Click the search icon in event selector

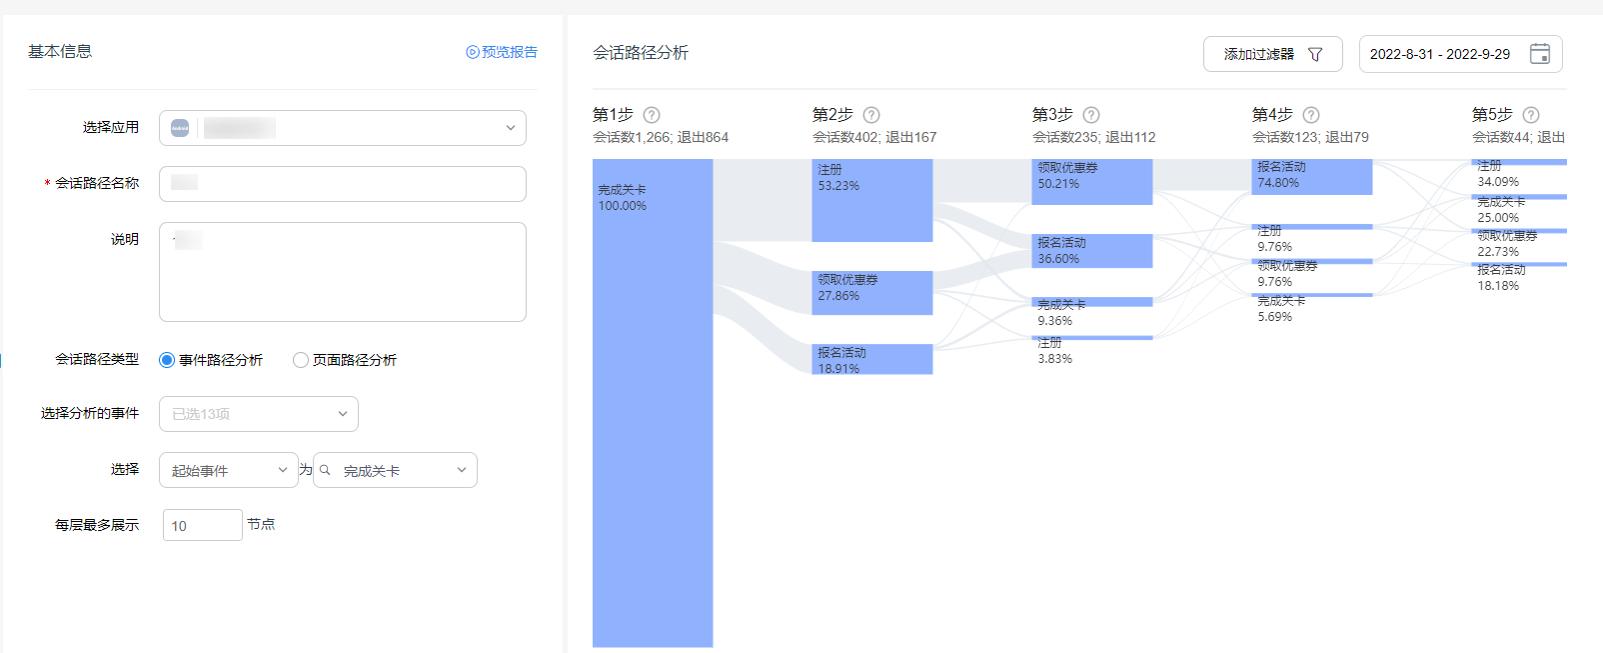pos(325,470)
